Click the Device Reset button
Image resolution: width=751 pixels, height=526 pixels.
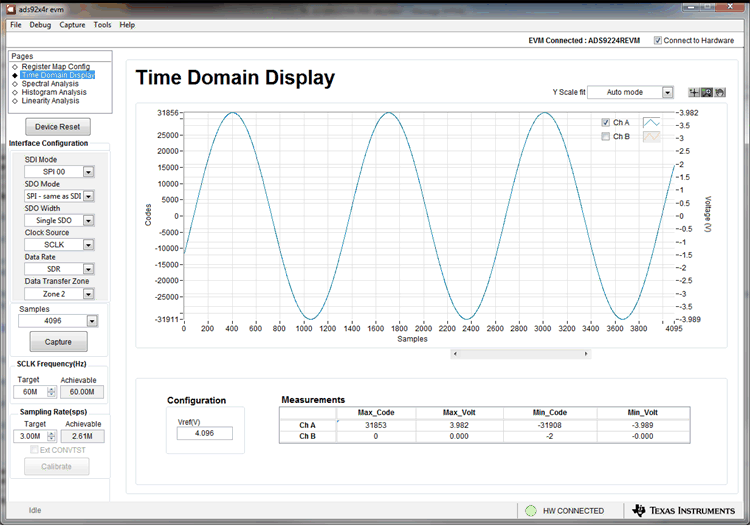pyautogui.click(x=59, y=127)
